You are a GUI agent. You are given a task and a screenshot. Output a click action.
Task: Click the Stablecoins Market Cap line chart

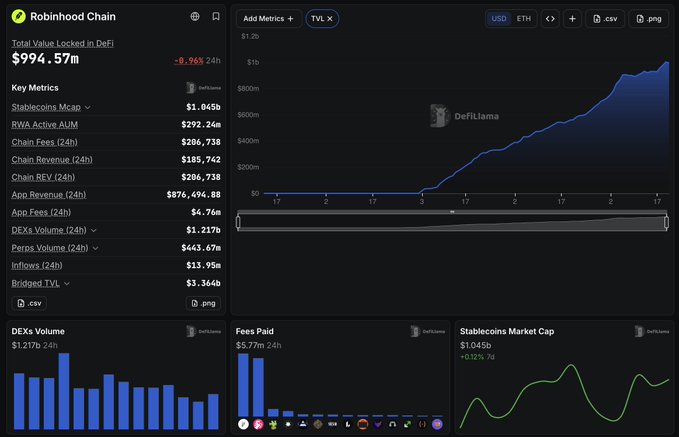coord(564,396)
